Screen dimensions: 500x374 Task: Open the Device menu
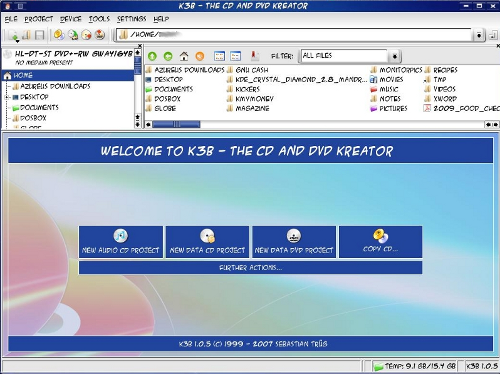point(71,19)
